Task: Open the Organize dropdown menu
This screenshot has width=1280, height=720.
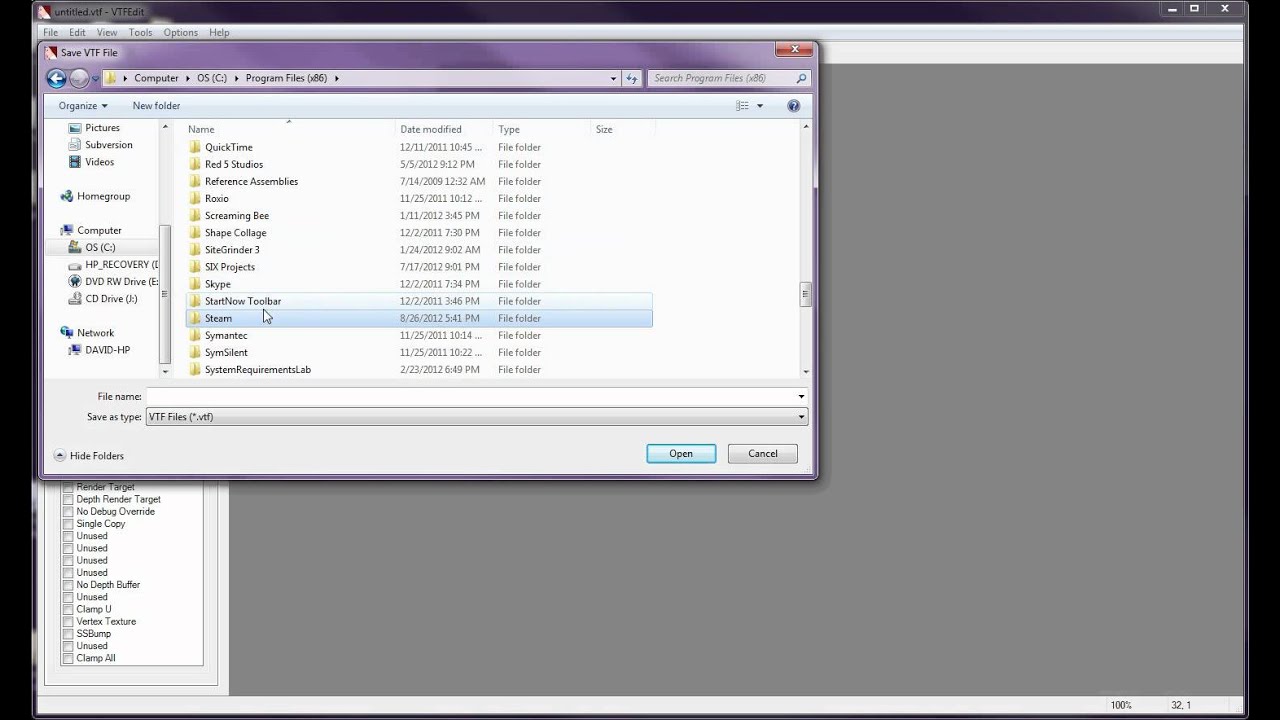Action: click(83, 106)
